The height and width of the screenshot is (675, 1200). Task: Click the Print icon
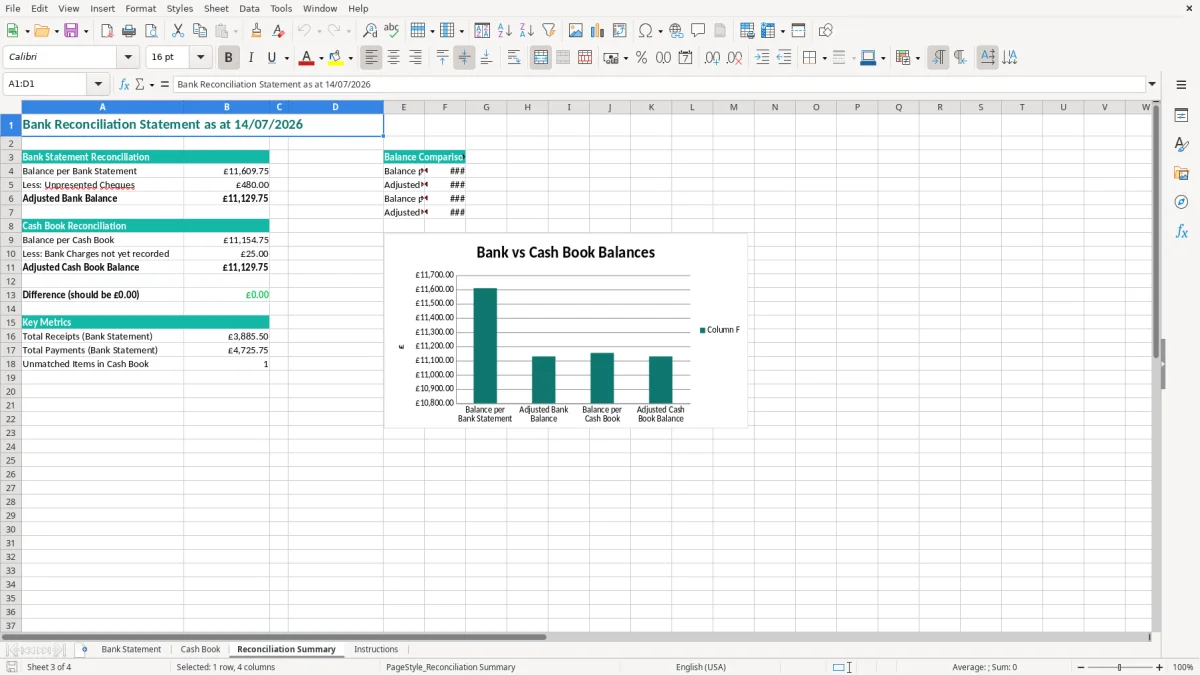[x=129, y=31]
